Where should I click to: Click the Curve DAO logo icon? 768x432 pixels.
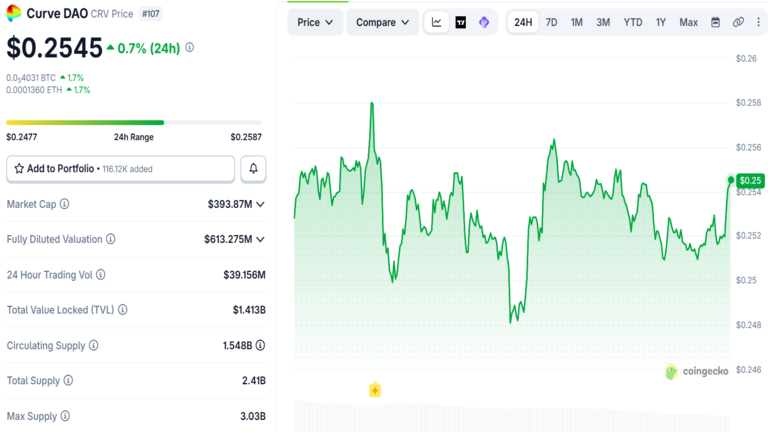[x=14, y=13]
